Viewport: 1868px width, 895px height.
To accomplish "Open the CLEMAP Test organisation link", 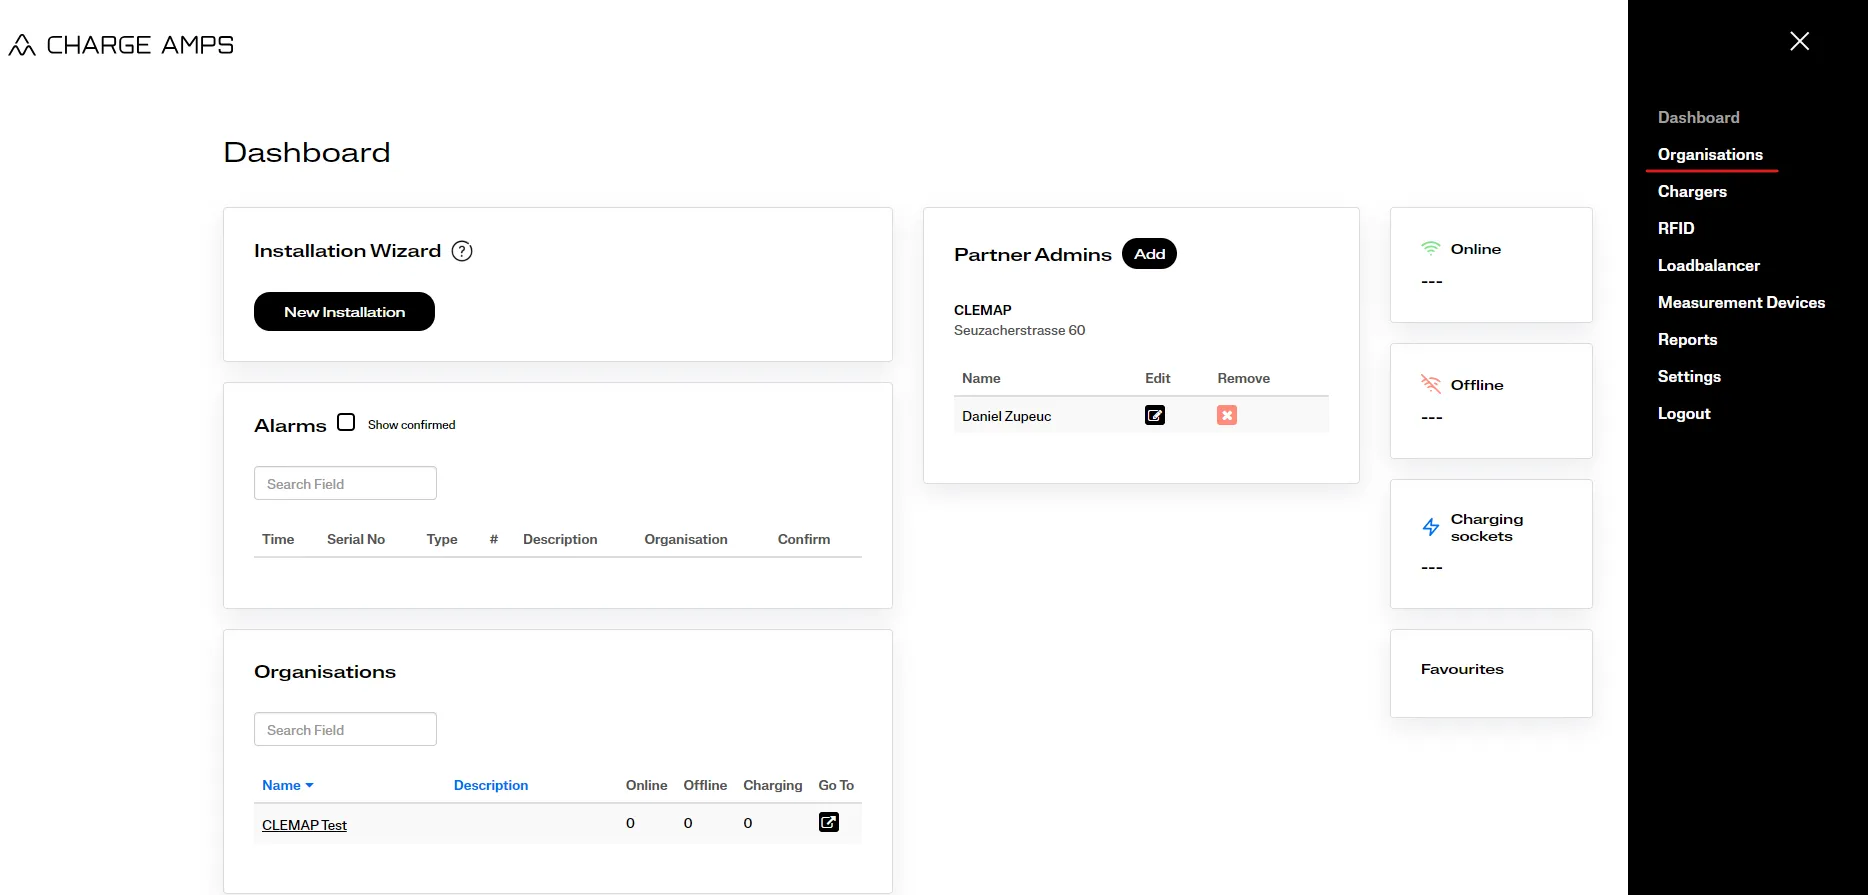I will pyautogui.click(x=304, y=825).
